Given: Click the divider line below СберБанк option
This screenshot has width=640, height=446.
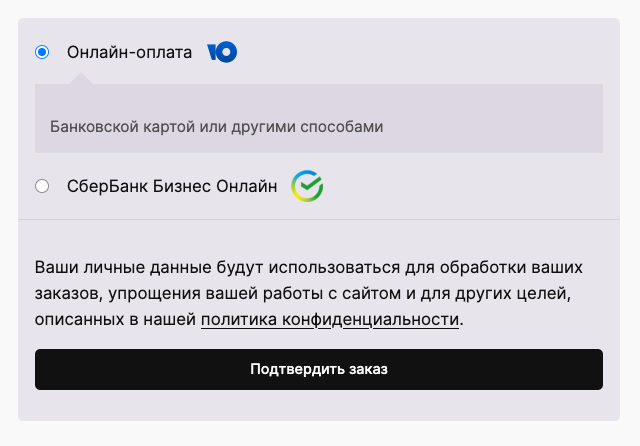Looking at the screenshot, I should pos(319,219).
